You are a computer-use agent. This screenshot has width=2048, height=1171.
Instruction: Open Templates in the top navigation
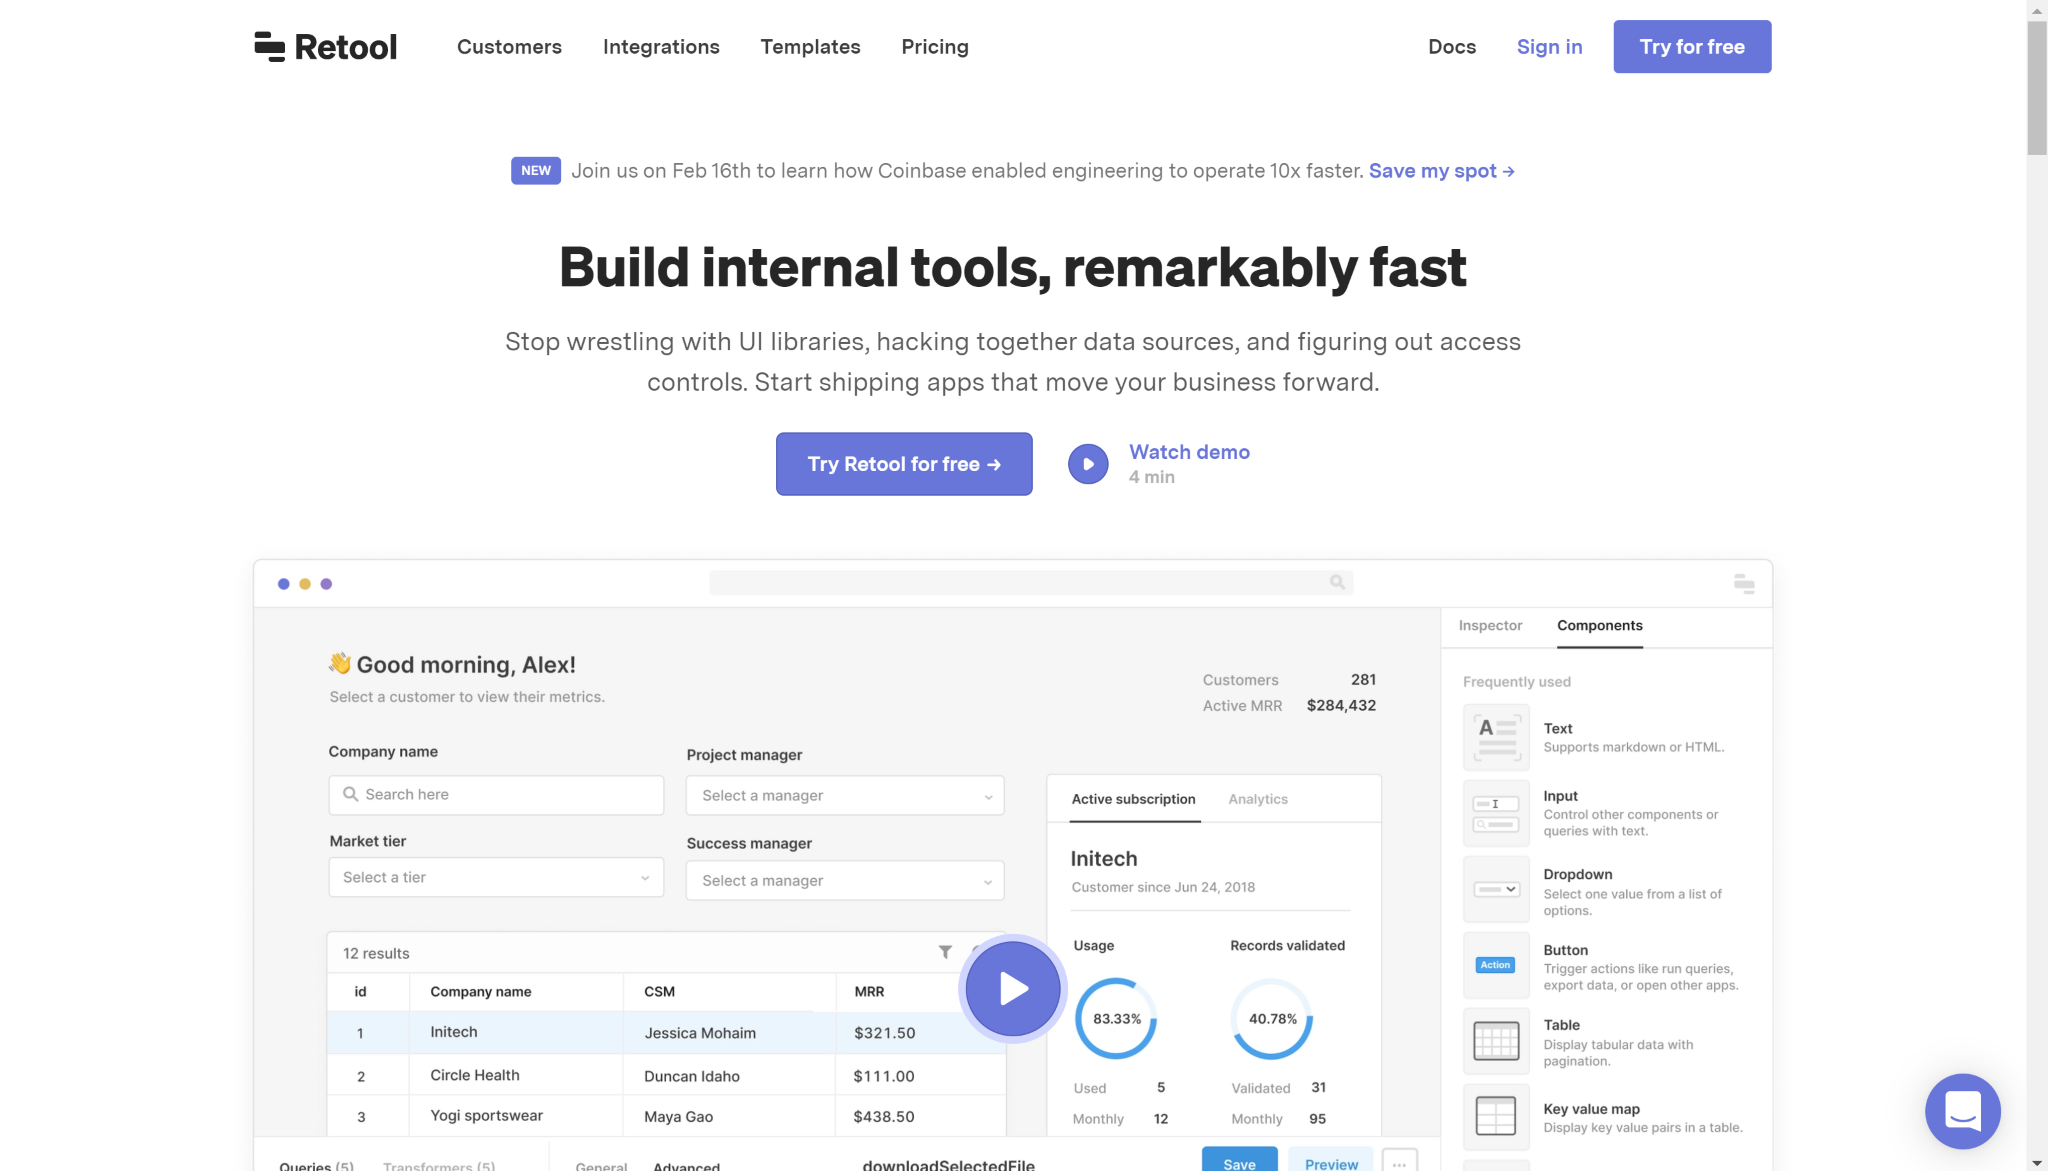pyautogui.click(x=810, y=47)
